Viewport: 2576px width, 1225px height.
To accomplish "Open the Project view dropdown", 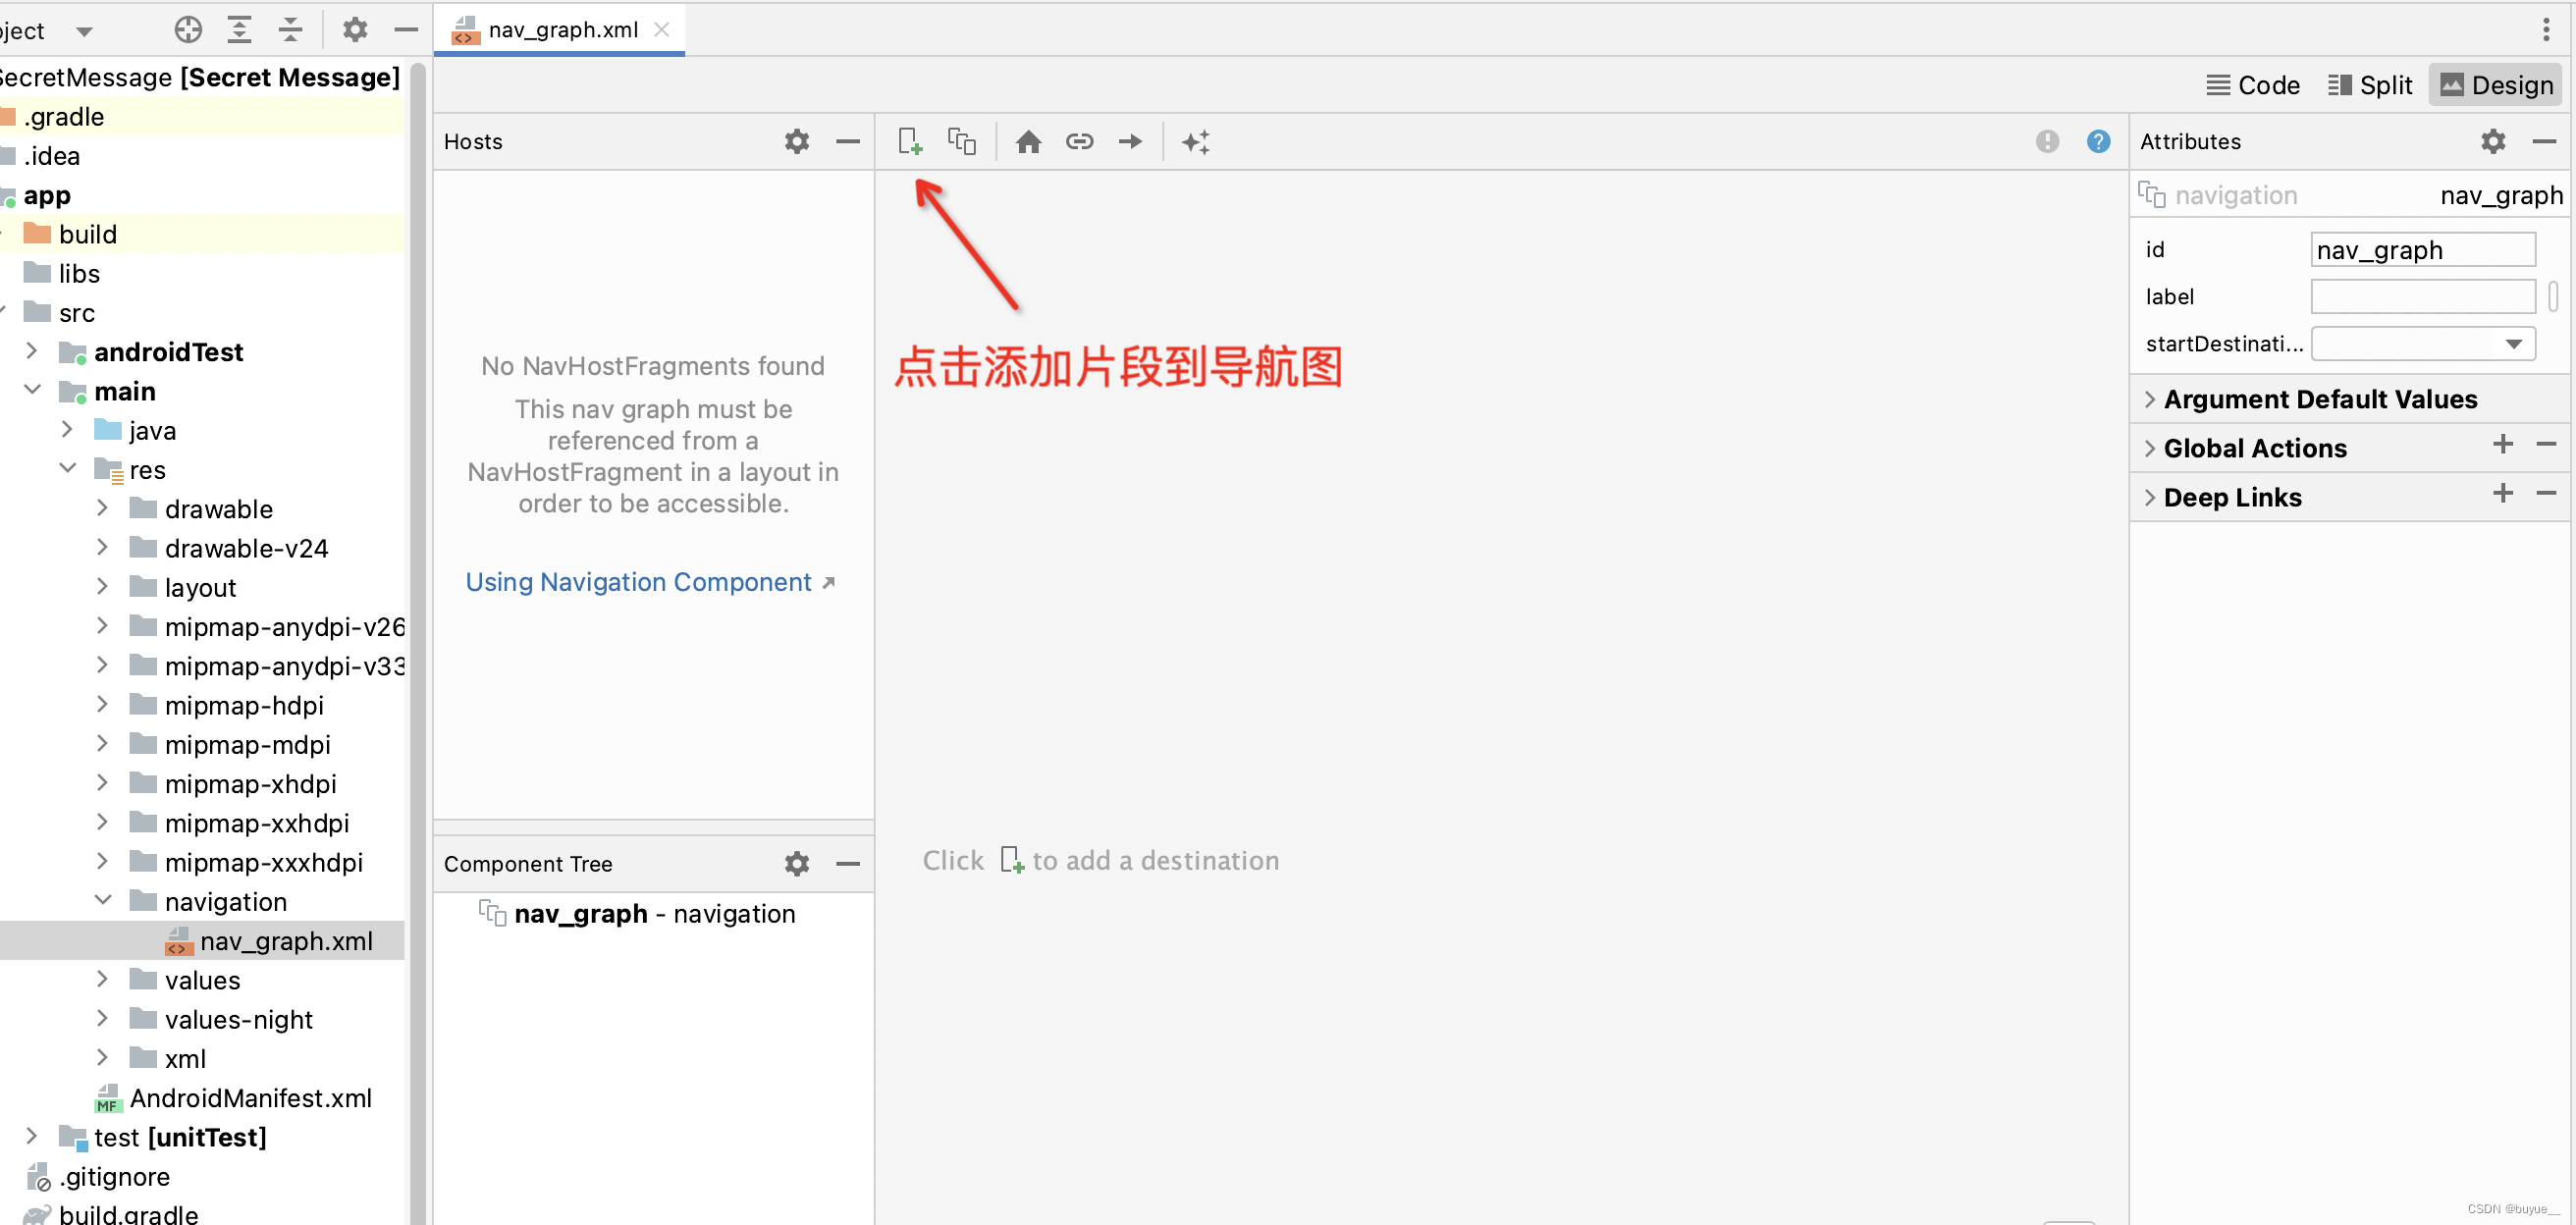I will (84, 31).
